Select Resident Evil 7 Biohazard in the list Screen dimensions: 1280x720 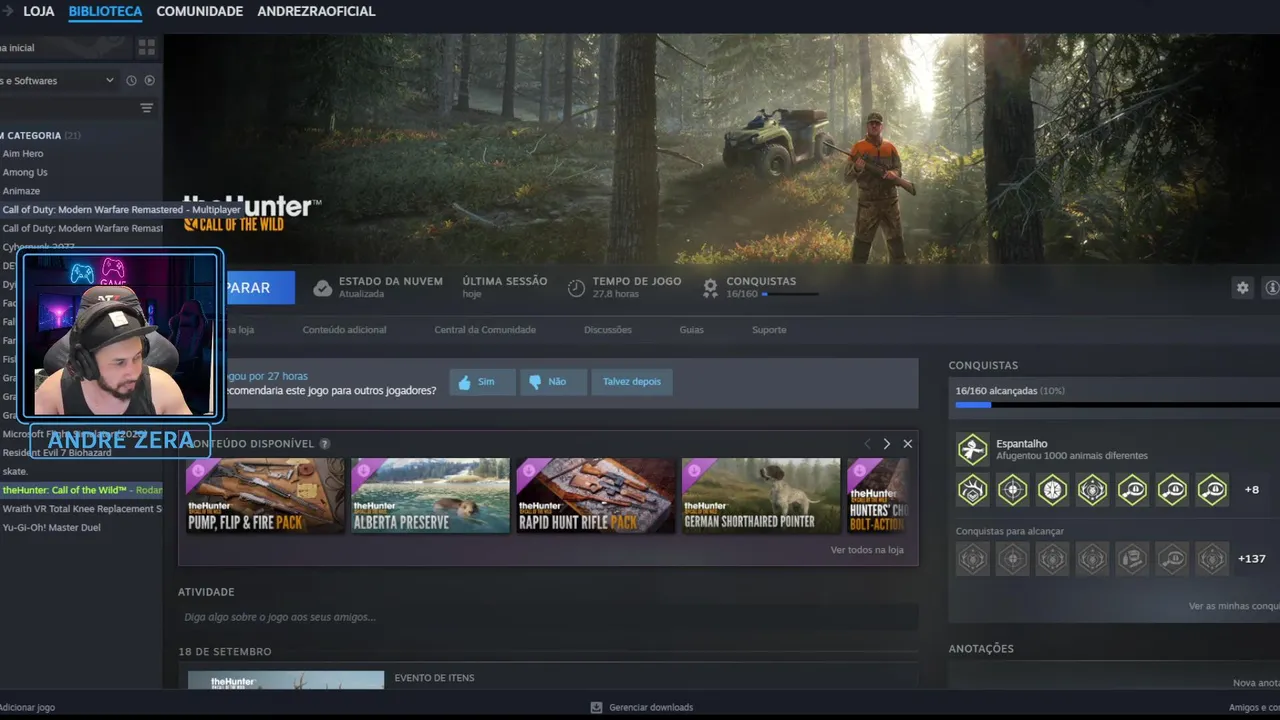[x=57, y=453]
